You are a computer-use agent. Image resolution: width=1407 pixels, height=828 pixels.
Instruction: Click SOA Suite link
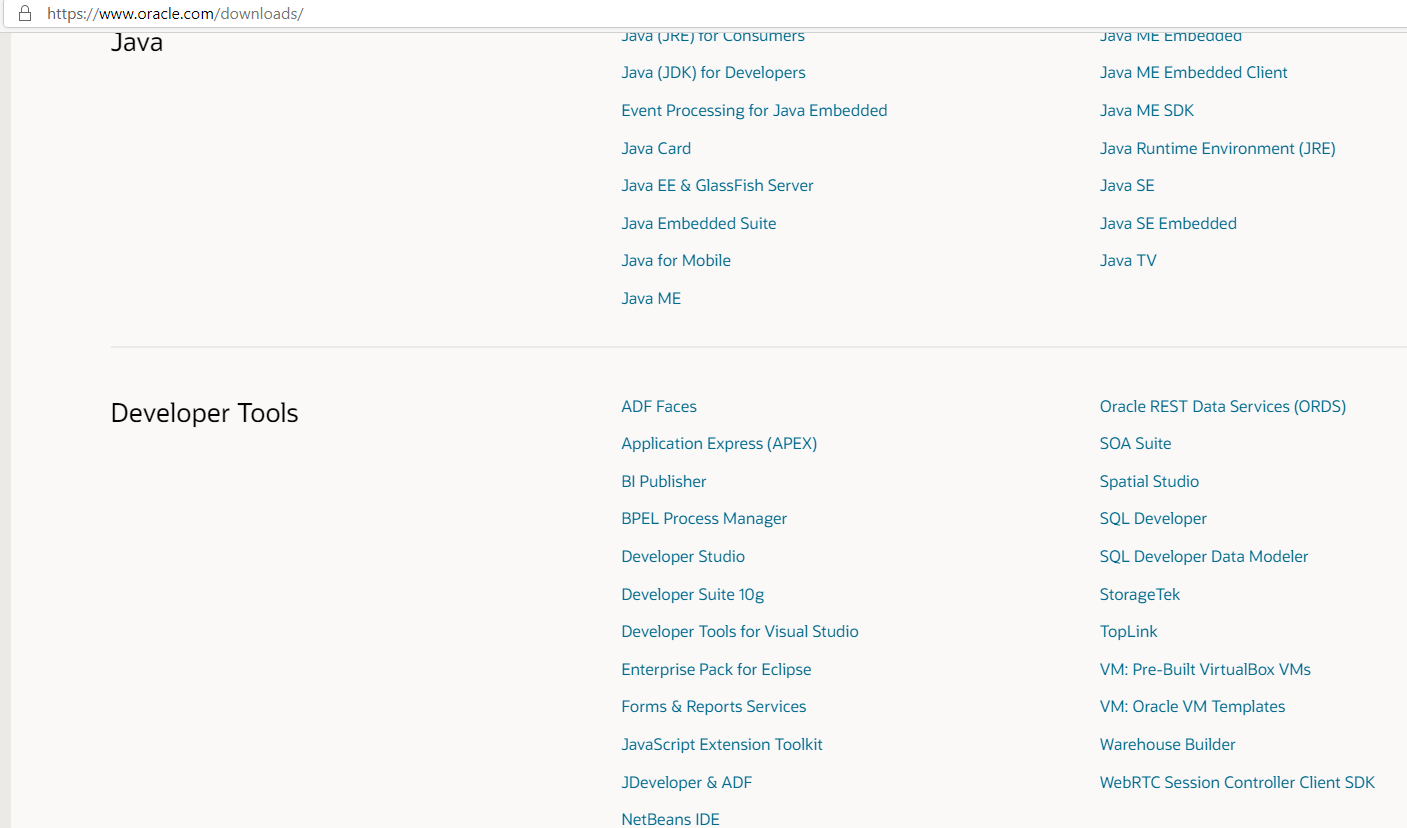1135,444
